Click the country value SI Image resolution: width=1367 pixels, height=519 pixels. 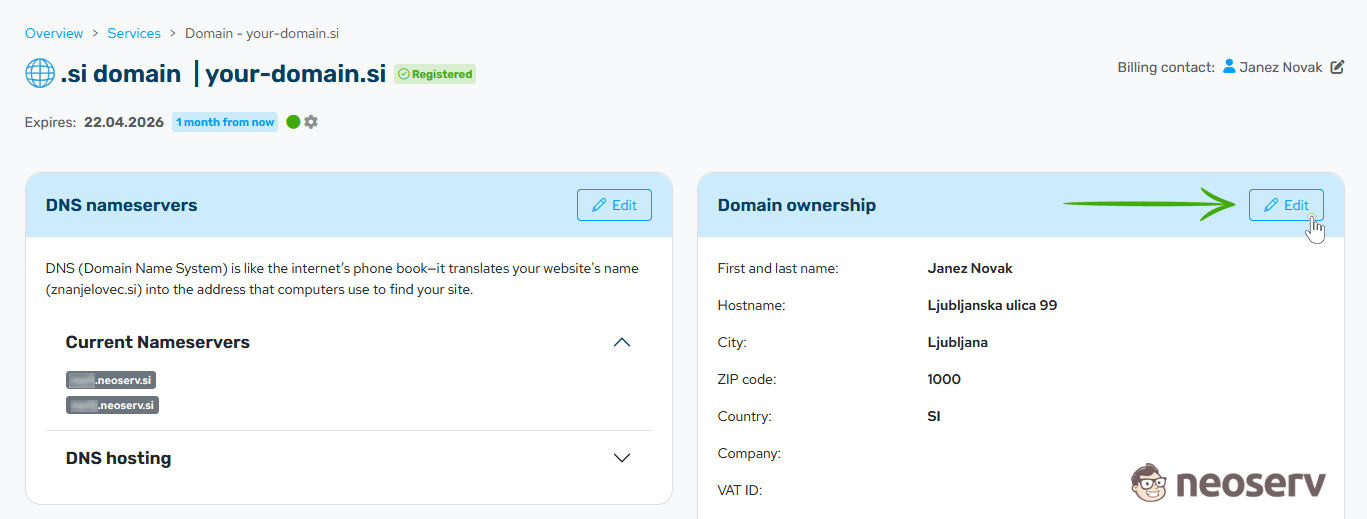tap(934, 416)
